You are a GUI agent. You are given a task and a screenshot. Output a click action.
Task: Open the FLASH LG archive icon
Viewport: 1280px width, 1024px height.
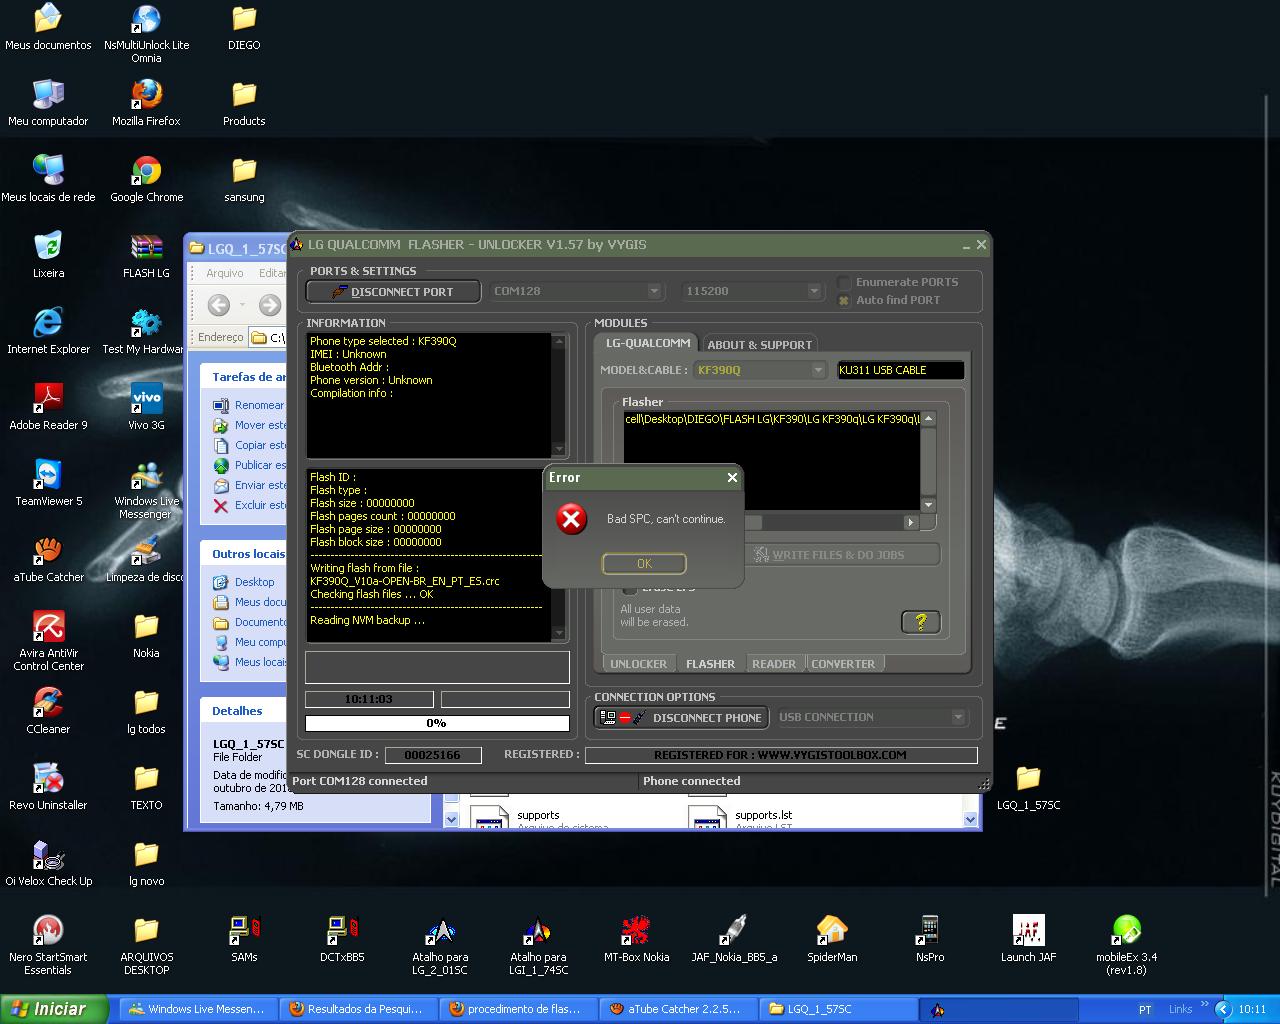click(146, 255)
